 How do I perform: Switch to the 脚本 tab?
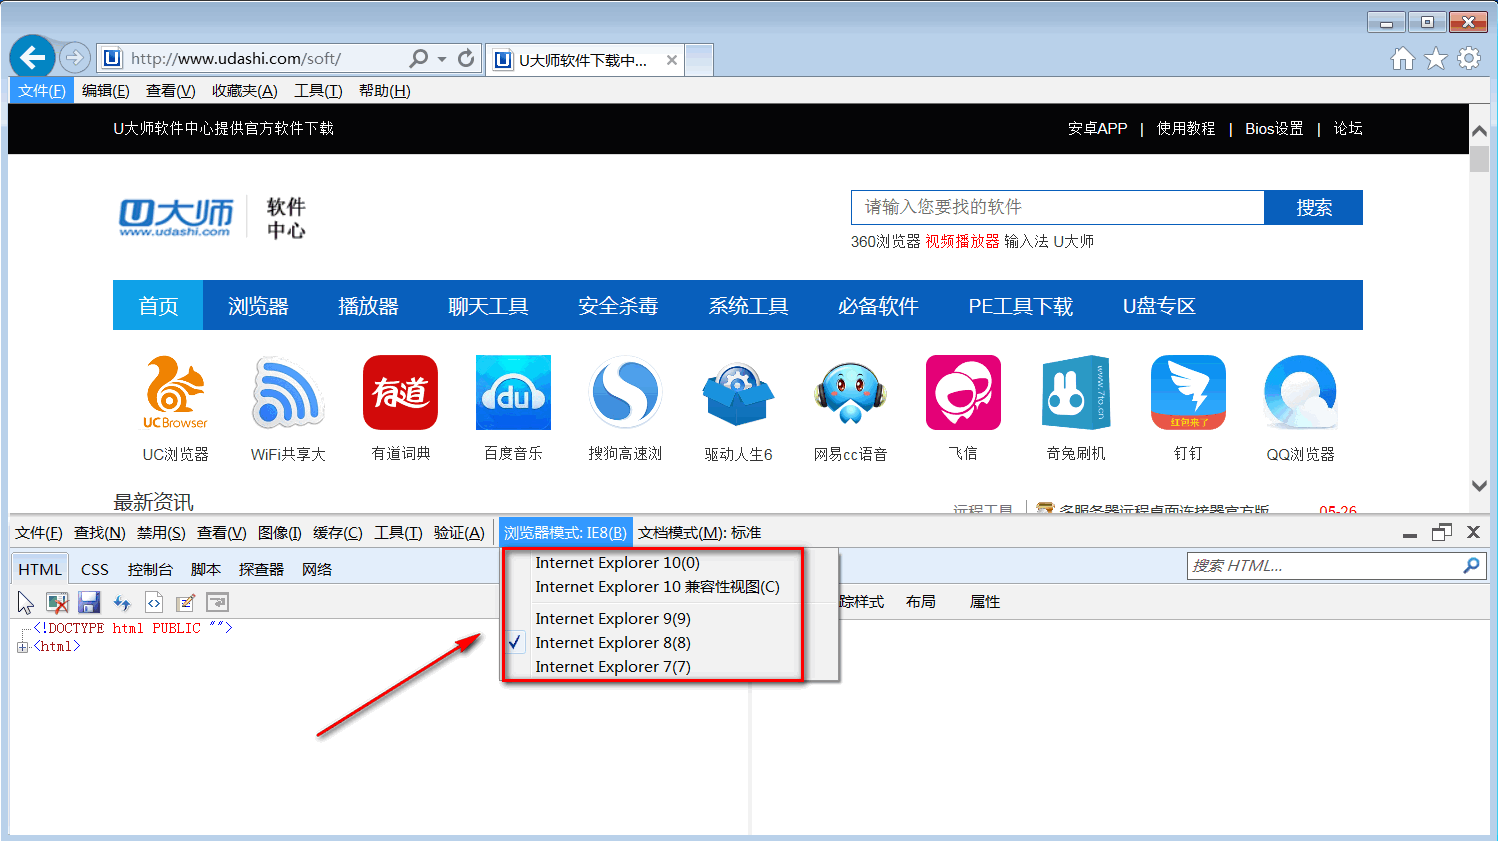pyautogui.click(x=206, y=569)
